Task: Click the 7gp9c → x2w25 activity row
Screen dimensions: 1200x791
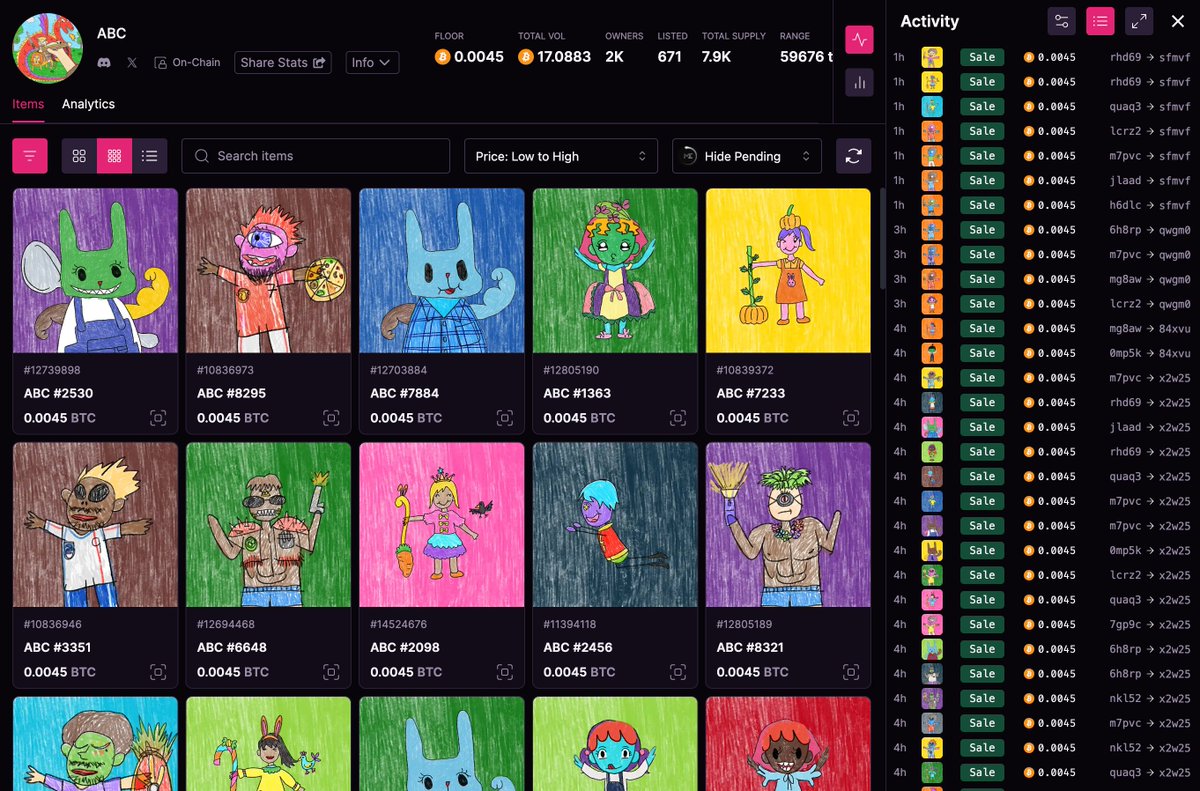Action: pos(1042,624)
